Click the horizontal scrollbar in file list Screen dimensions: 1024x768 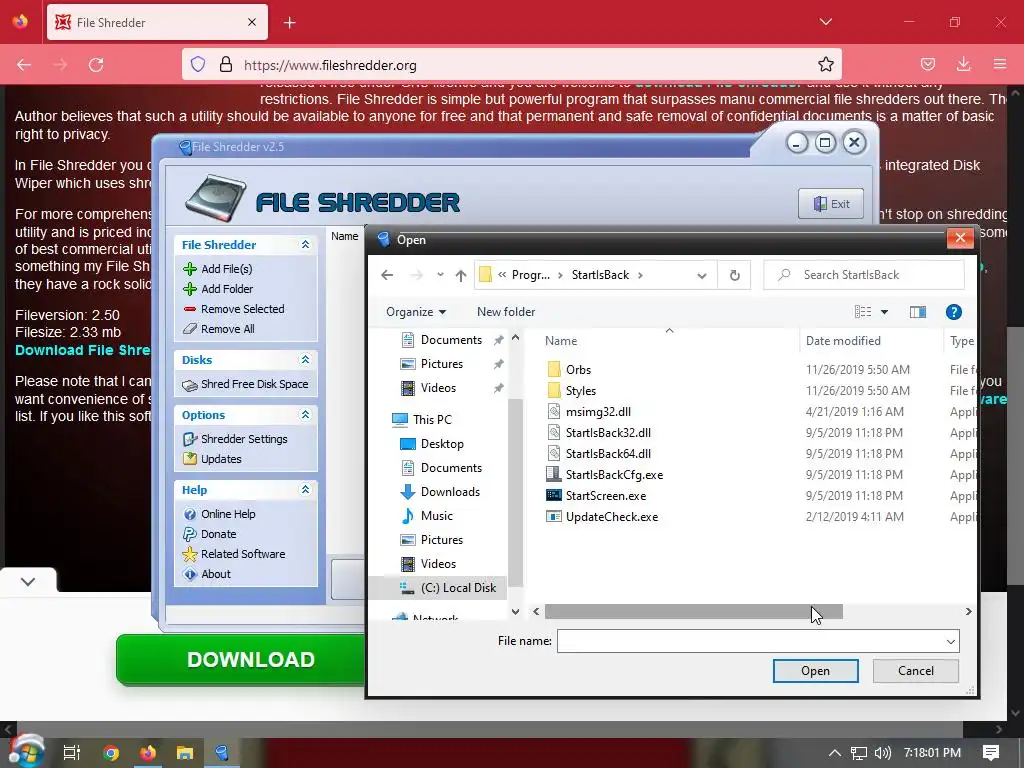(694, 612)
